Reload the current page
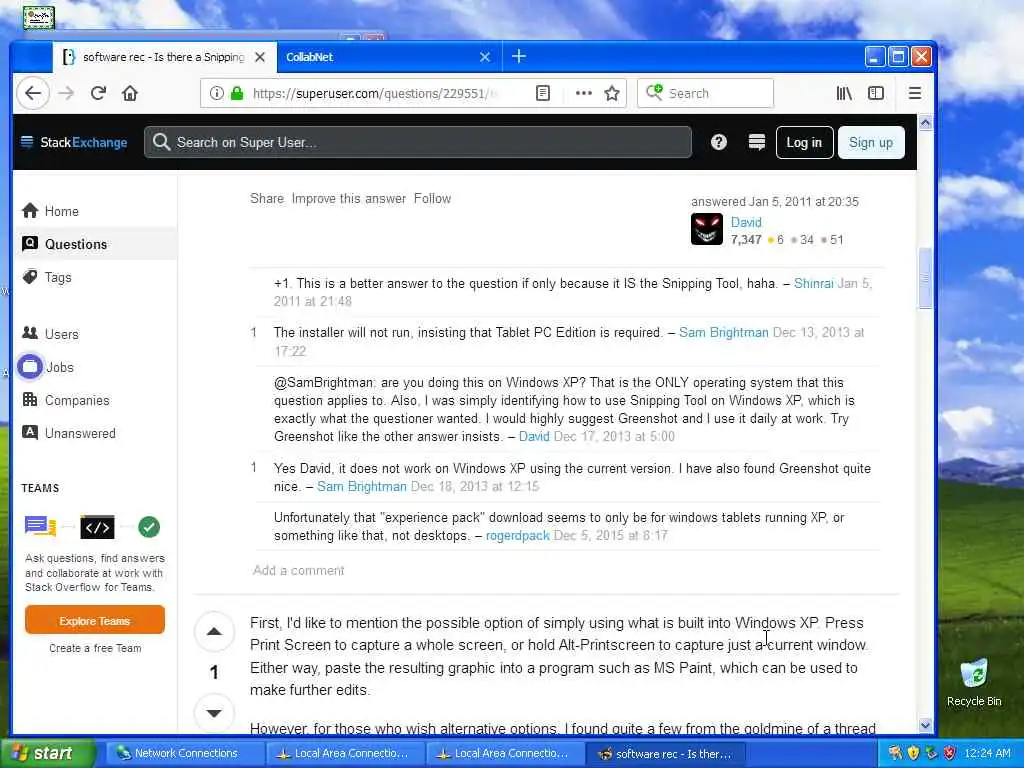 (99, 93)
